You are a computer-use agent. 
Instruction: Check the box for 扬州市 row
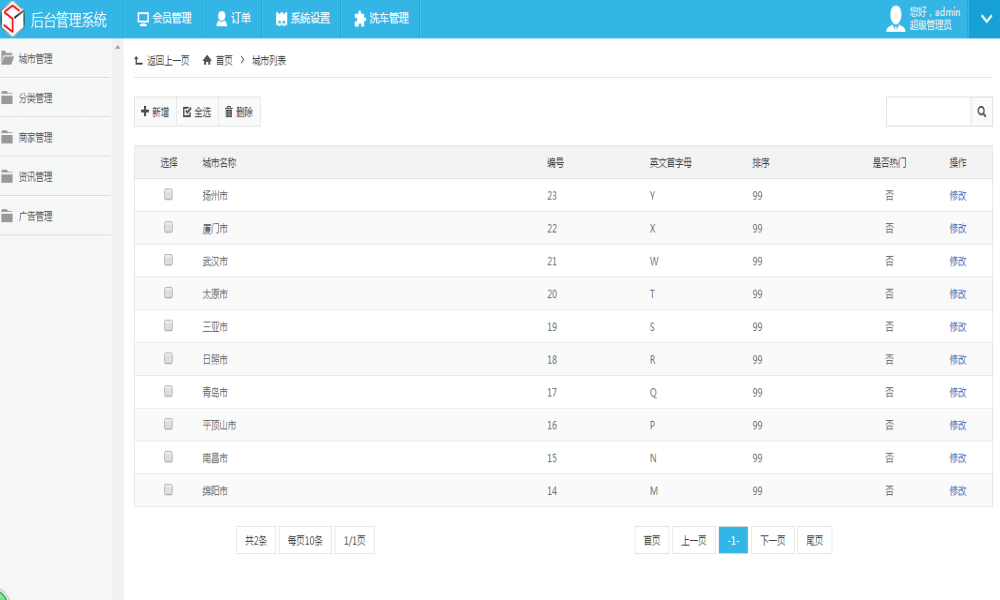[x=168, y=194]
